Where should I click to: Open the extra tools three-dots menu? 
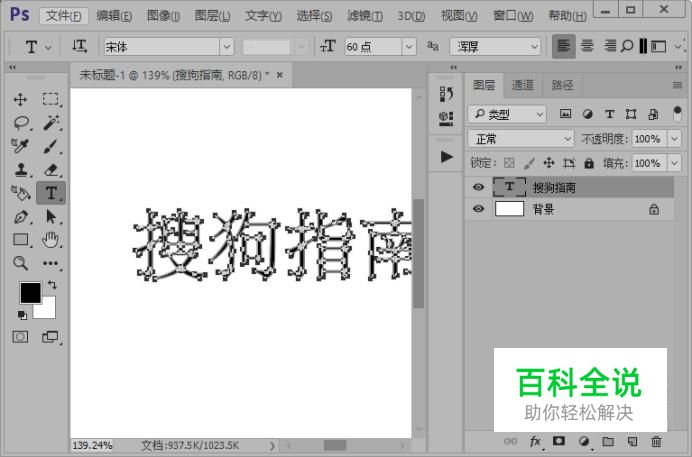pos(50,263)
